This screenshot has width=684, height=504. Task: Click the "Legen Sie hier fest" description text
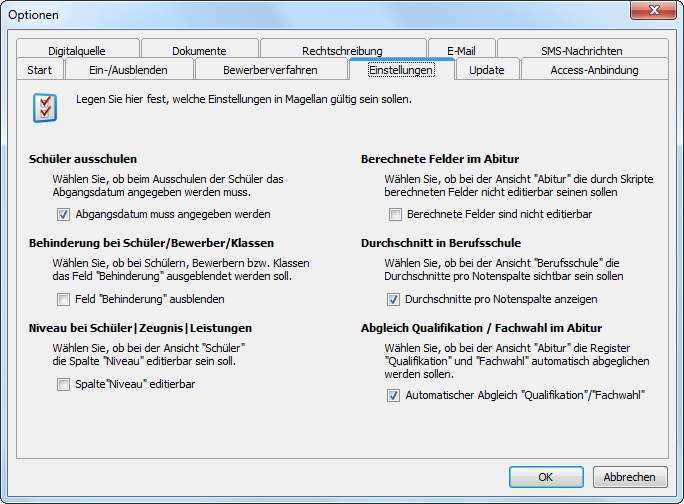click(x=244, y=99)
